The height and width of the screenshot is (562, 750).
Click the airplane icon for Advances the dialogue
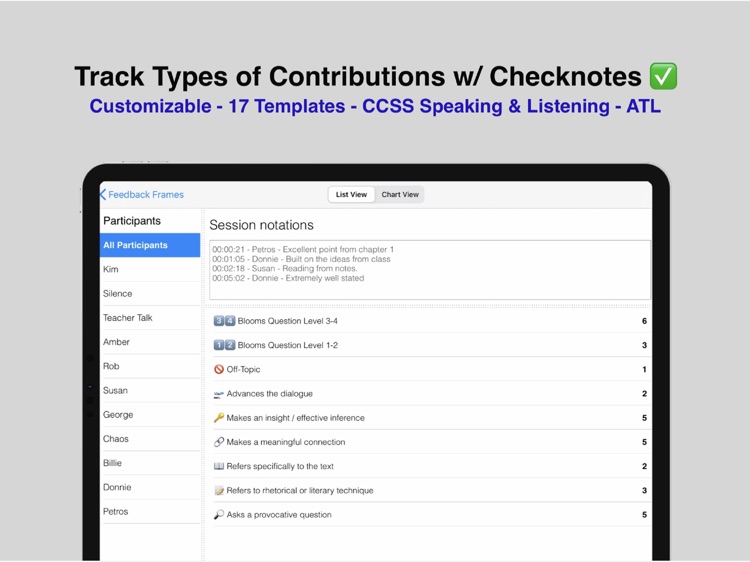pyautogui.click(x=219, y=394)
